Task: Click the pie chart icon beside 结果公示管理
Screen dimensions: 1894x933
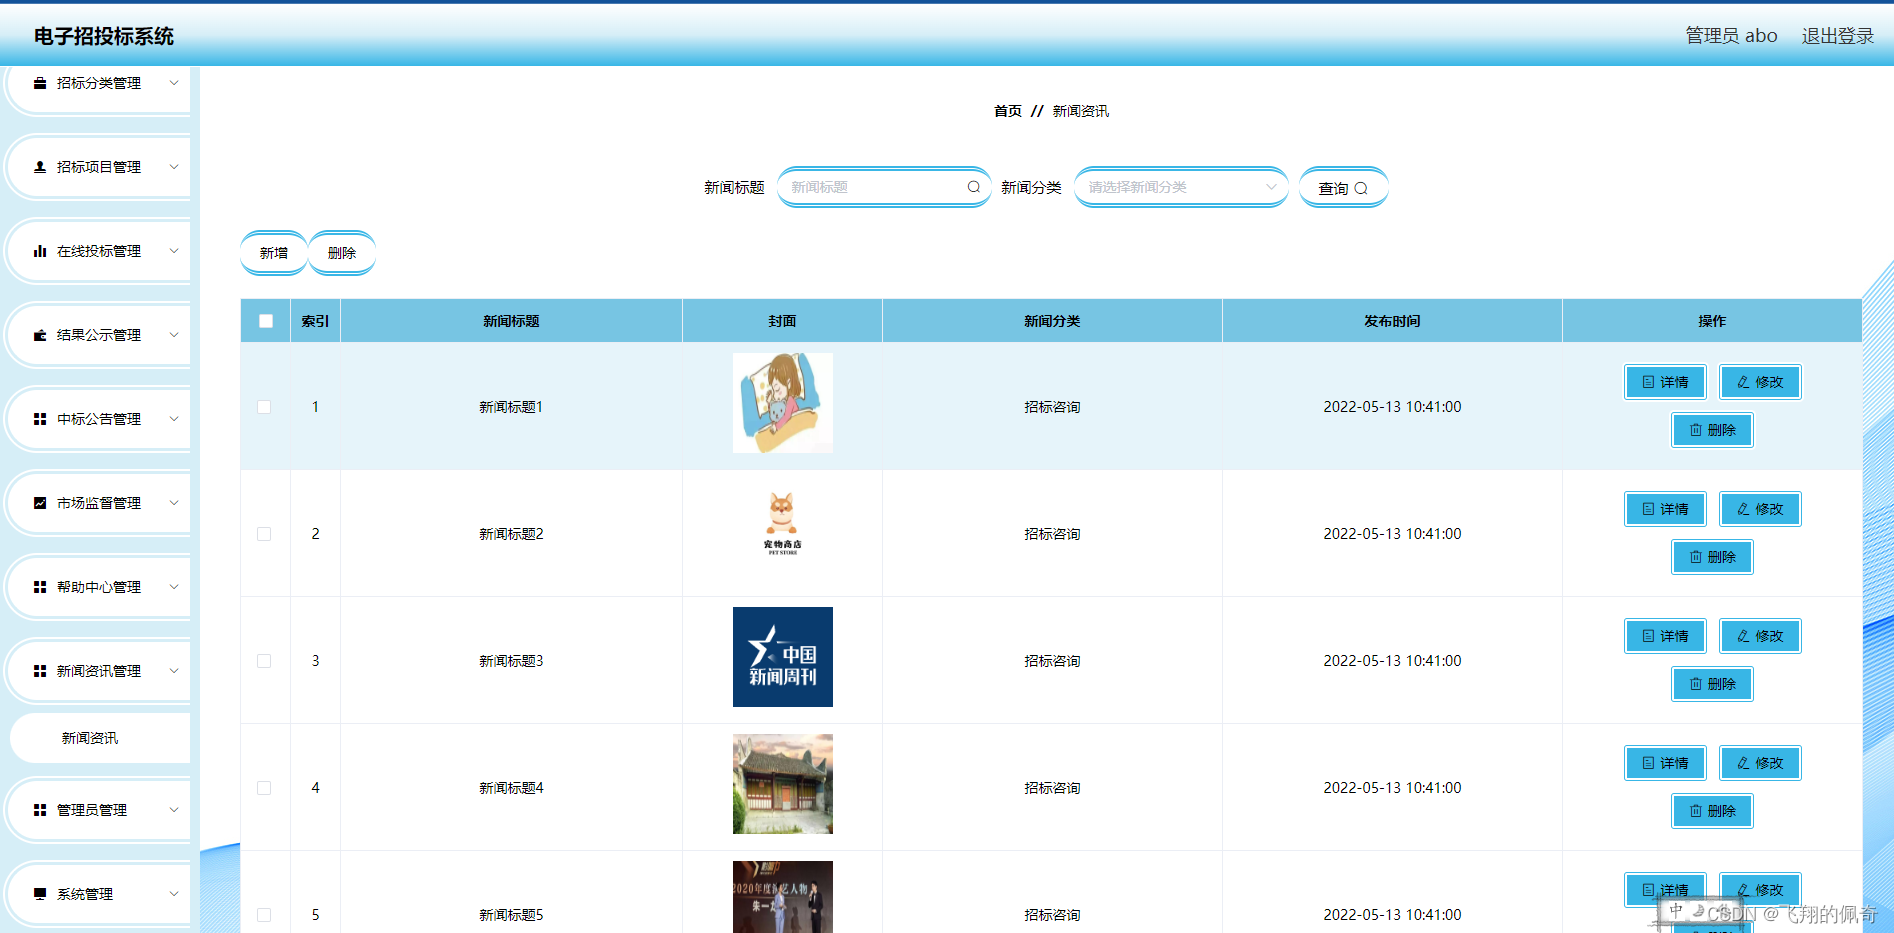Action: pos(39,335)
